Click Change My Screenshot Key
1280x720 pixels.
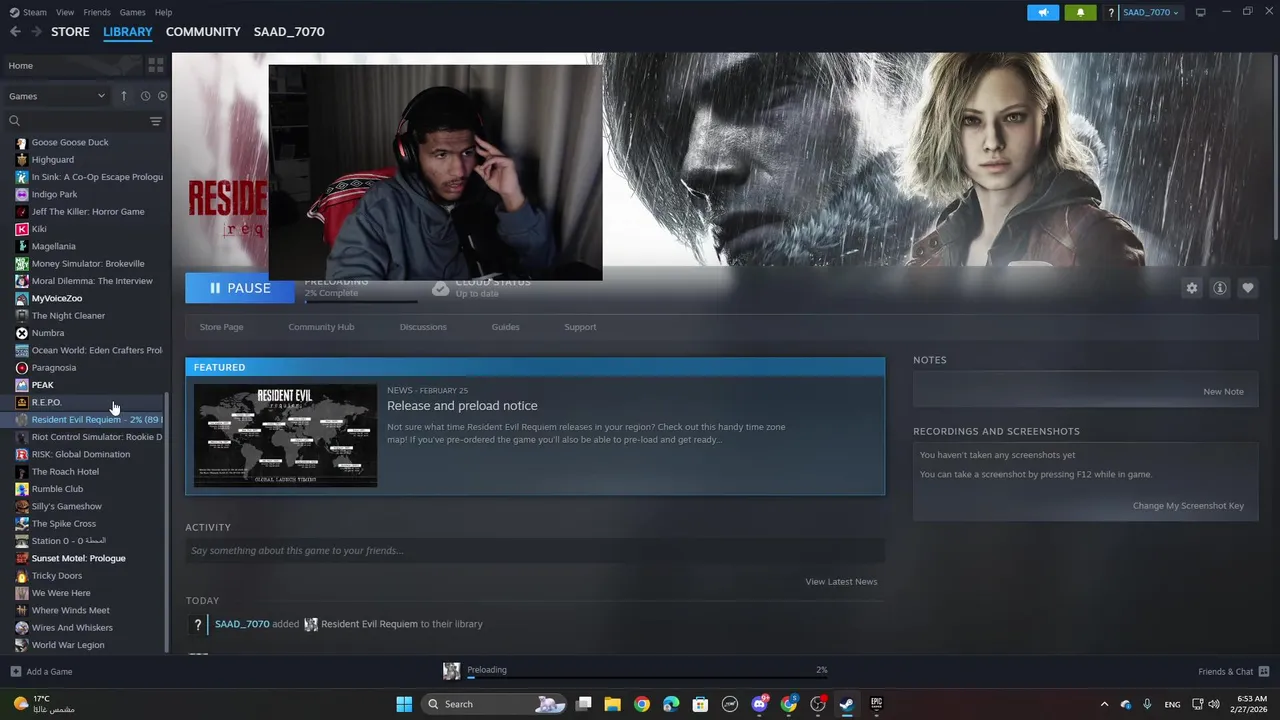(x=1188, y=506)
